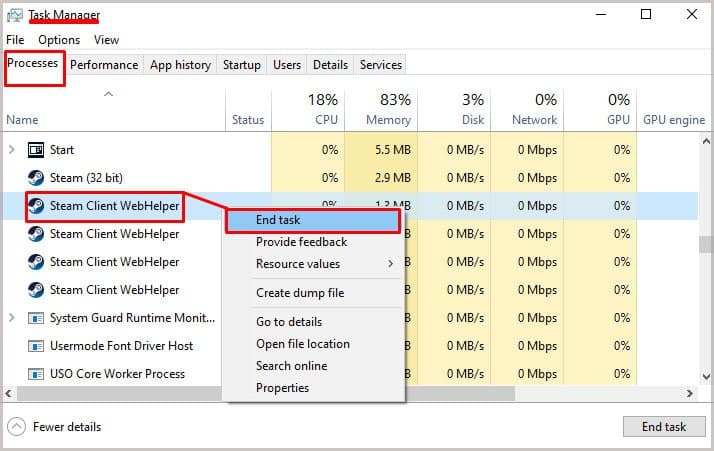Click the Task Manager title bar icon
Viewport: 714px width, 451px height.
[15, 15]
